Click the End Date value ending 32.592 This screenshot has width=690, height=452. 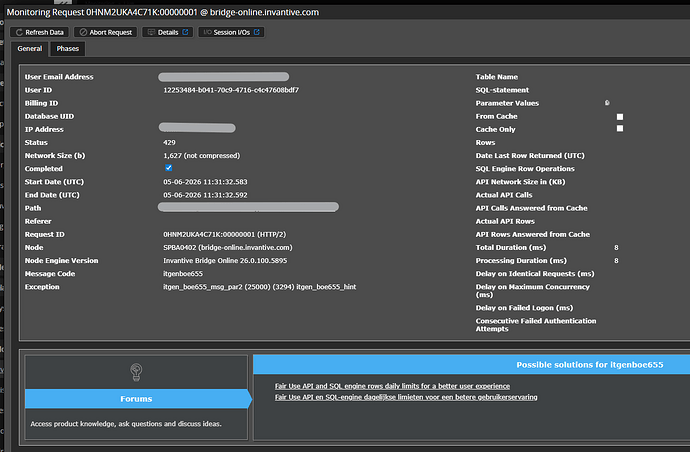[x=205, y=195]
